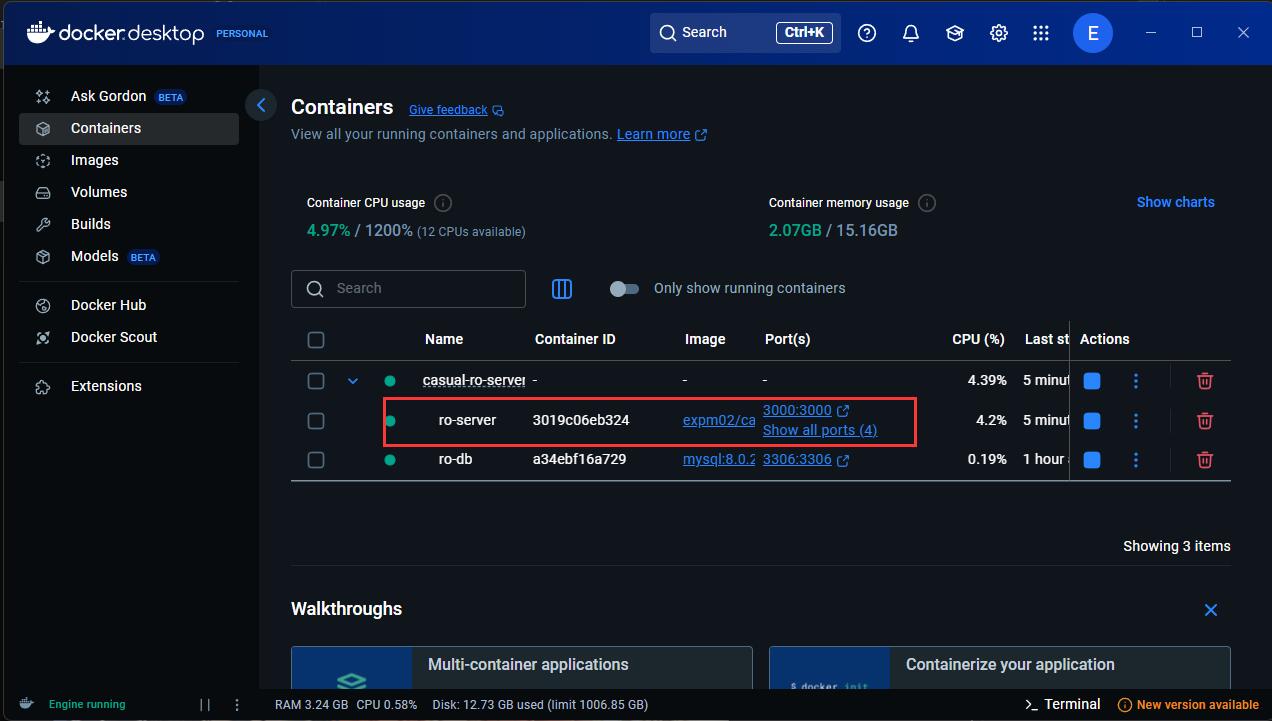This screenshot has width=1272, height=721.
Task: Click the Give feedback link
Action: [456, 110]
